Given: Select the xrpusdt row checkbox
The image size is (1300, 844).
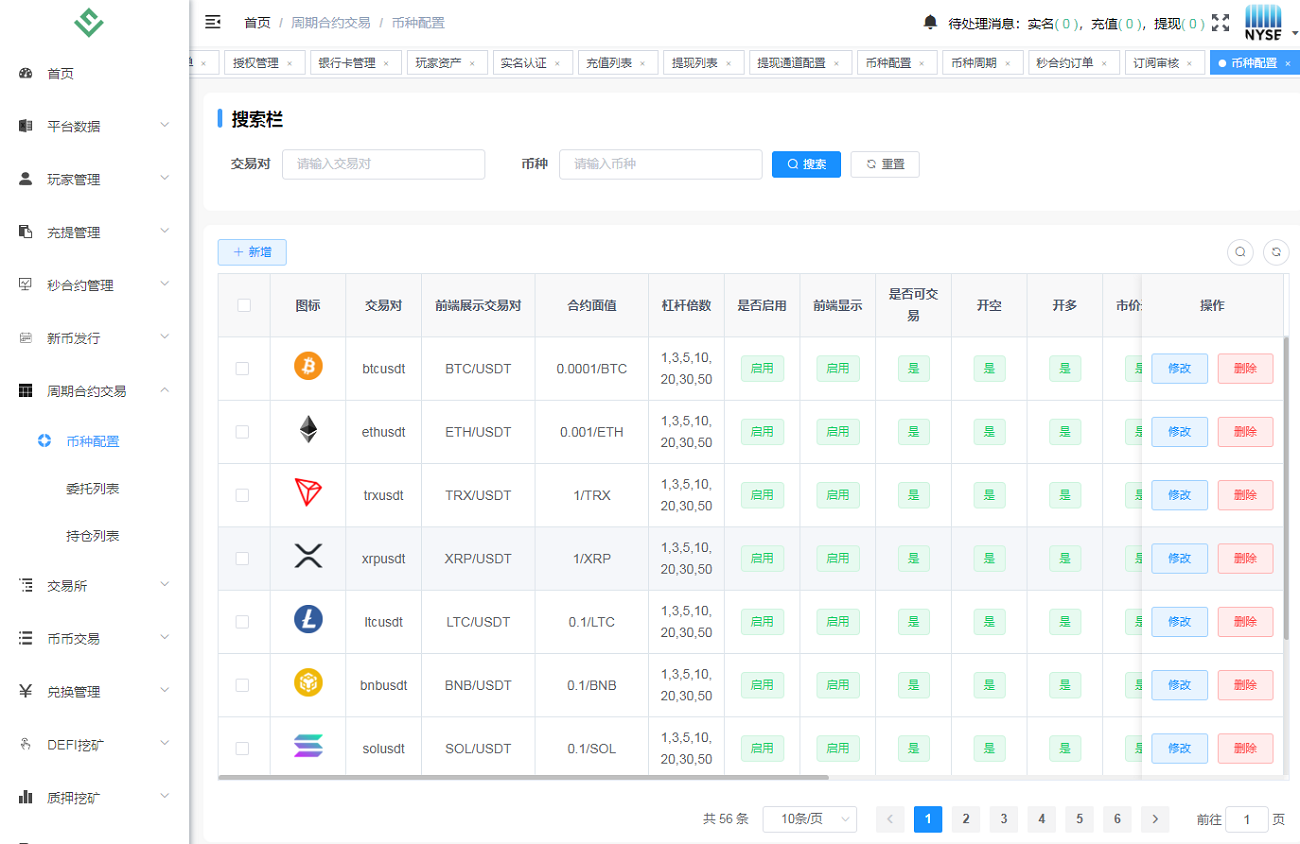Looking at the screenshot, I should pos(243,558).
